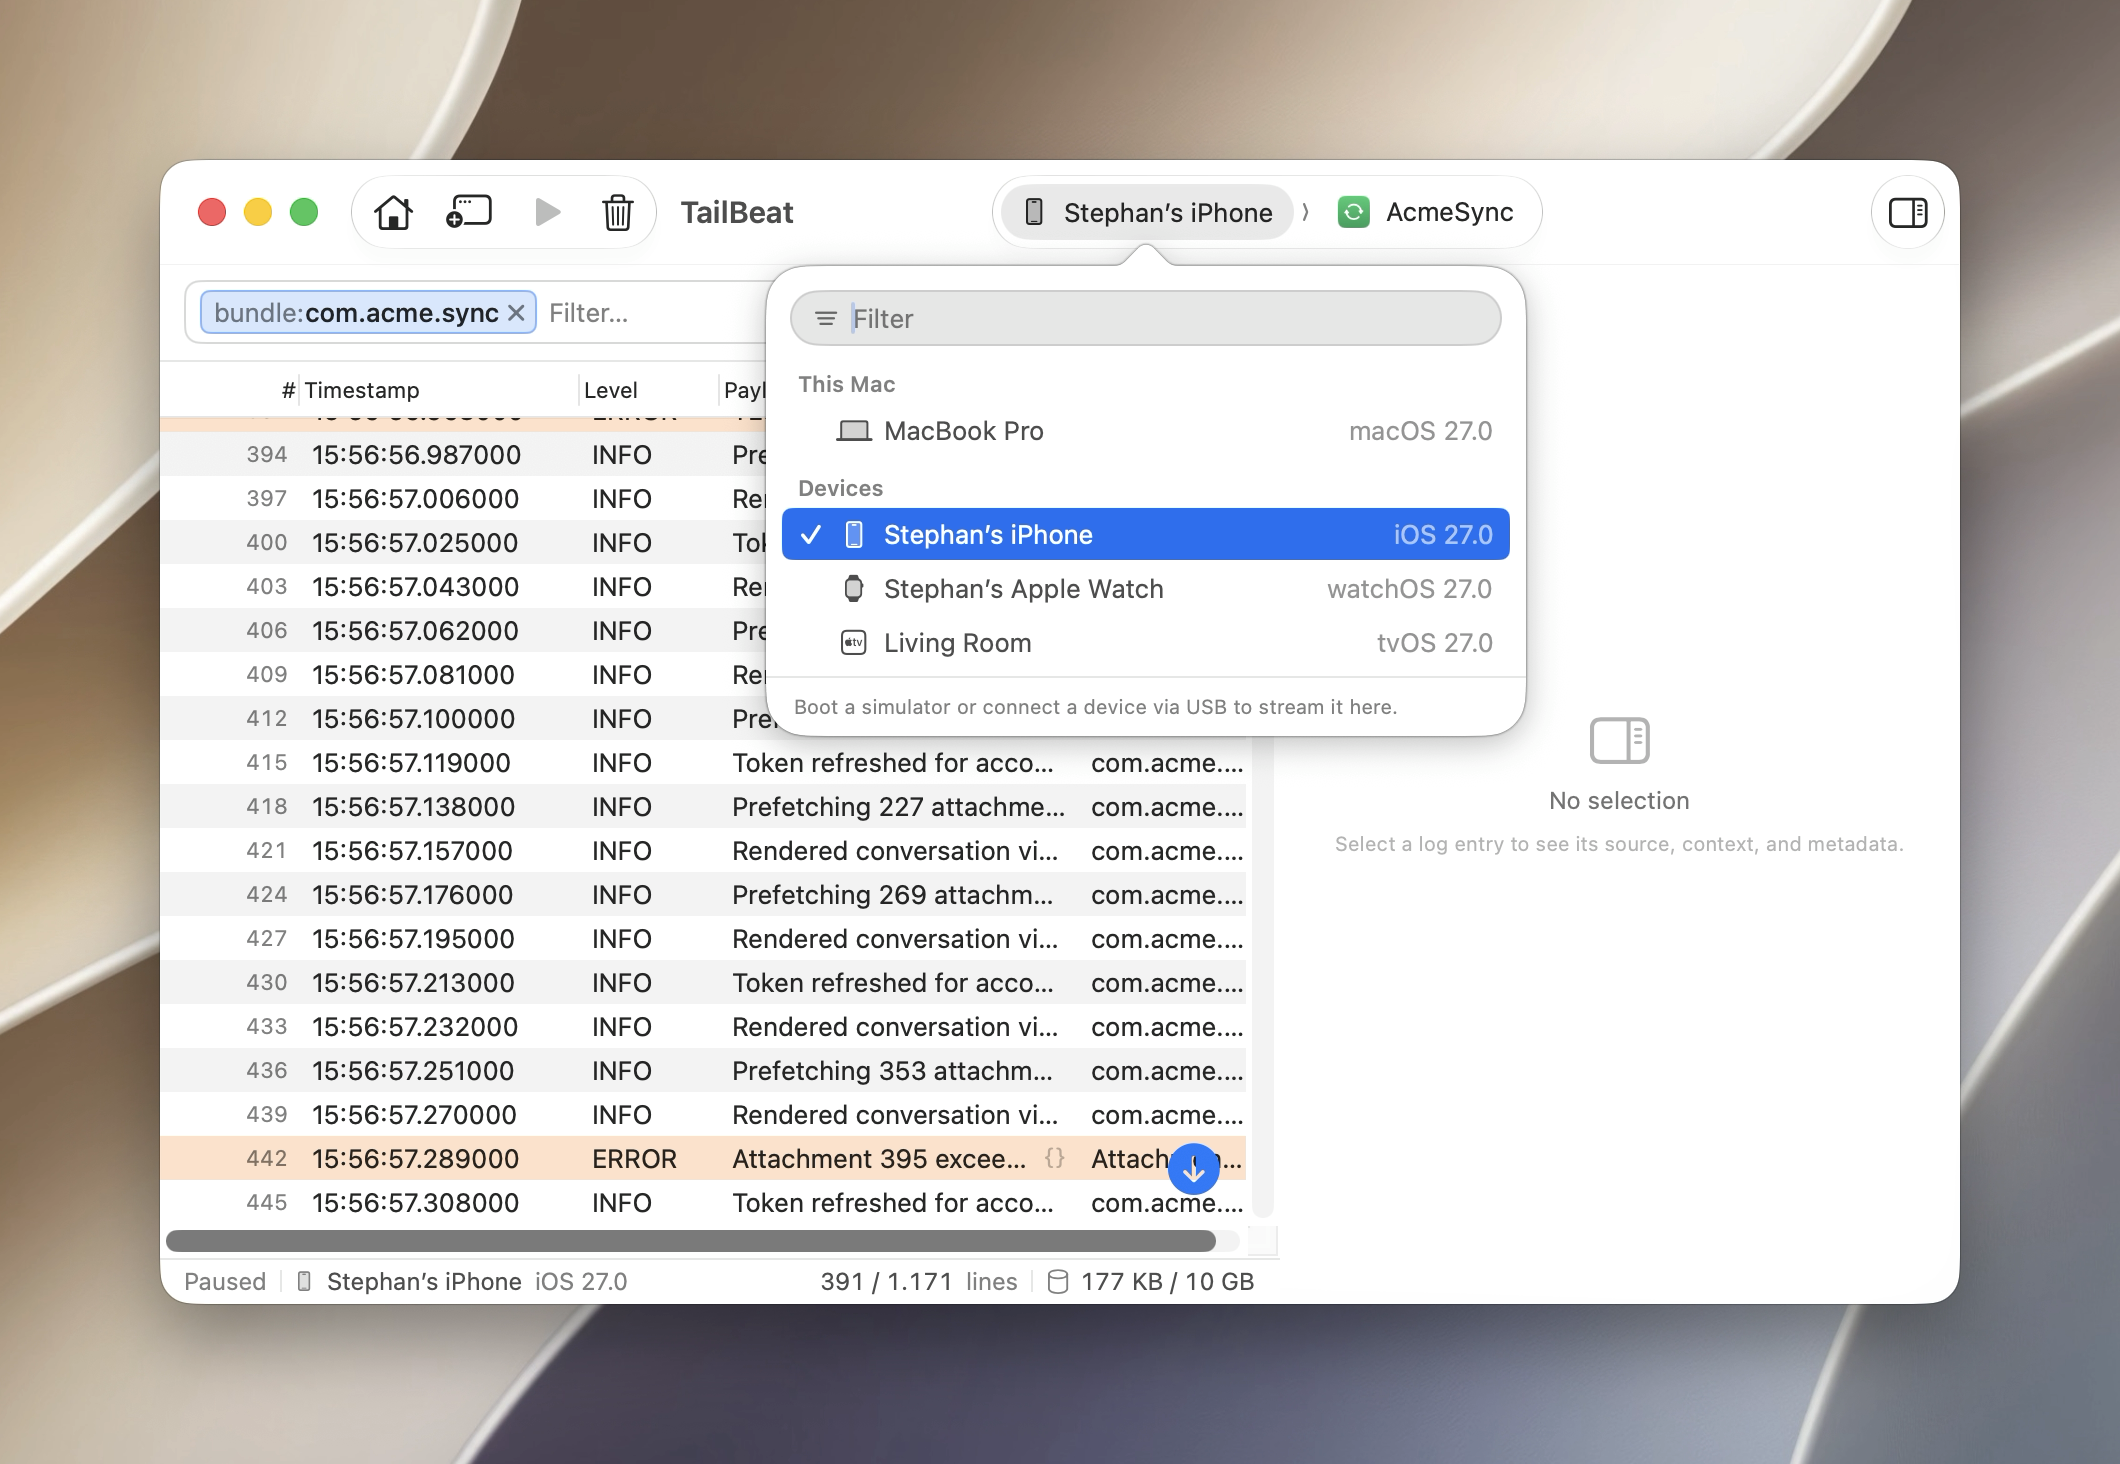Image resolution: width=2120 pixels, height=1464 pixels.
Task: Click the watchOS 27.0 label
Action: tap(1409, 589)
